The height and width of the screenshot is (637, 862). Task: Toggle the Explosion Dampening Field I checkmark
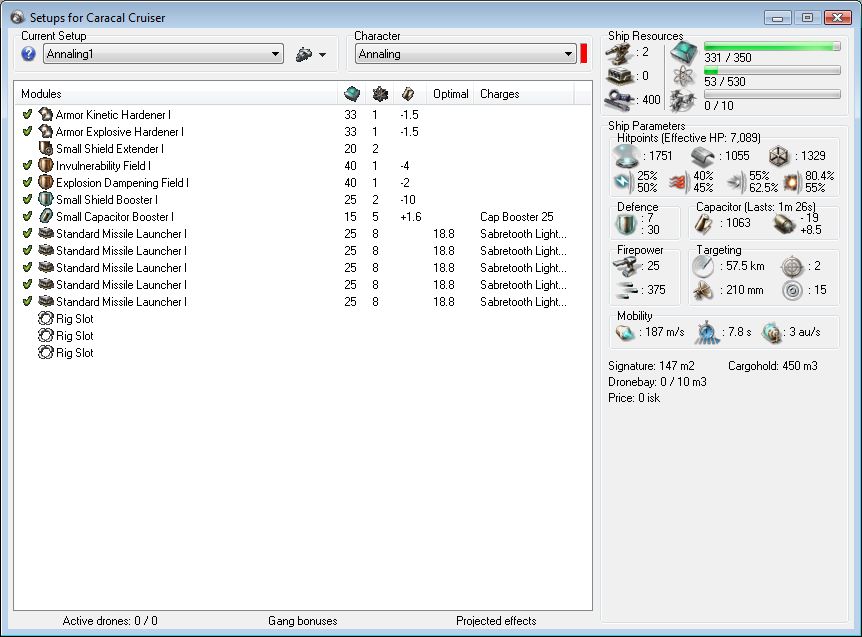pyautogui.click(x=27, y=182)
